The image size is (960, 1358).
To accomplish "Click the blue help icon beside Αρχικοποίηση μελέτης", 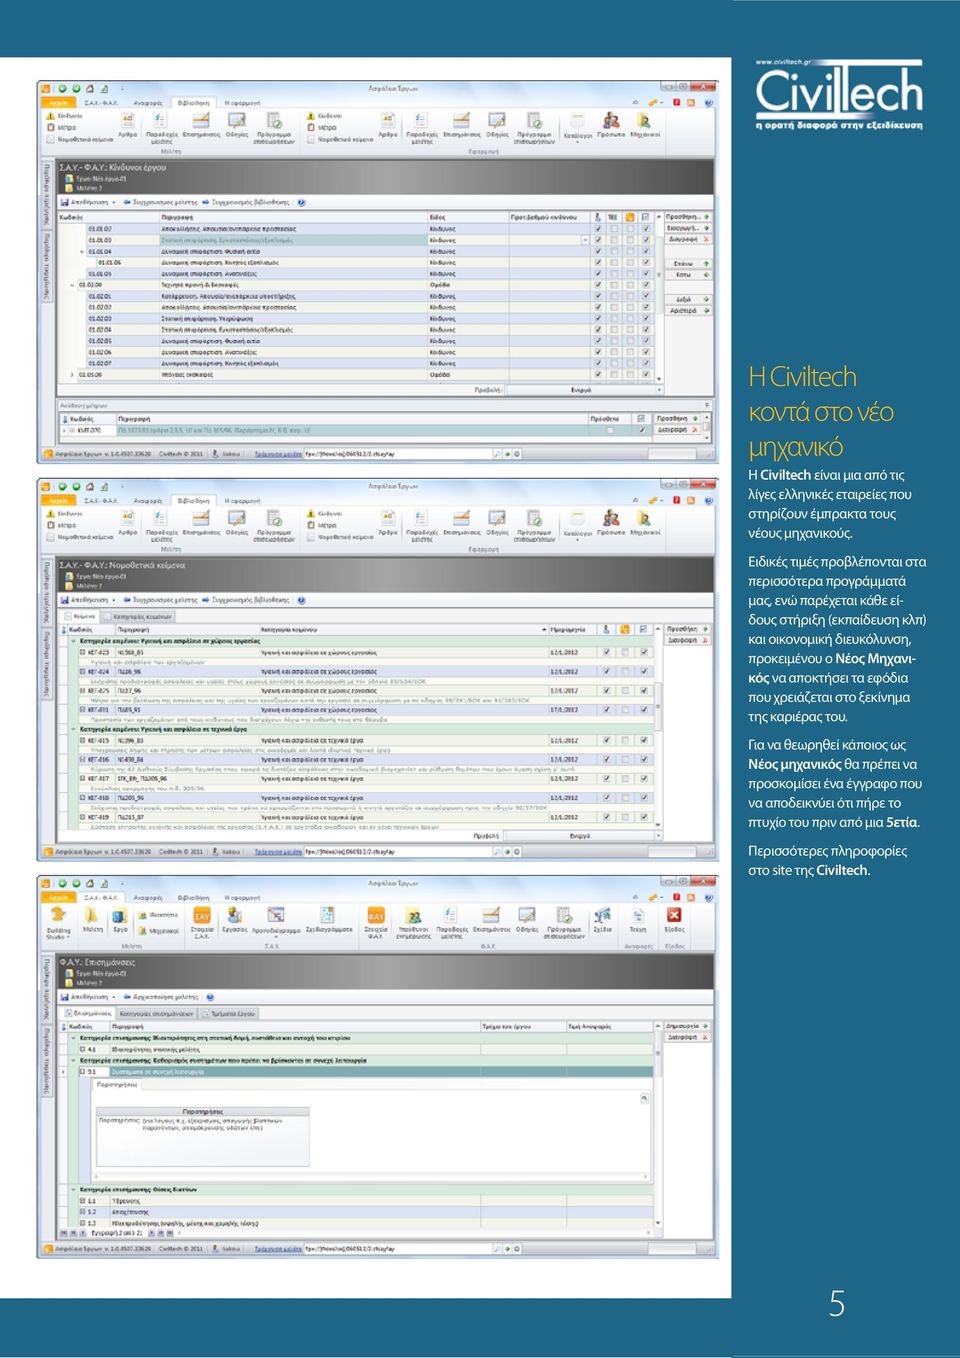I will point(210,997).
